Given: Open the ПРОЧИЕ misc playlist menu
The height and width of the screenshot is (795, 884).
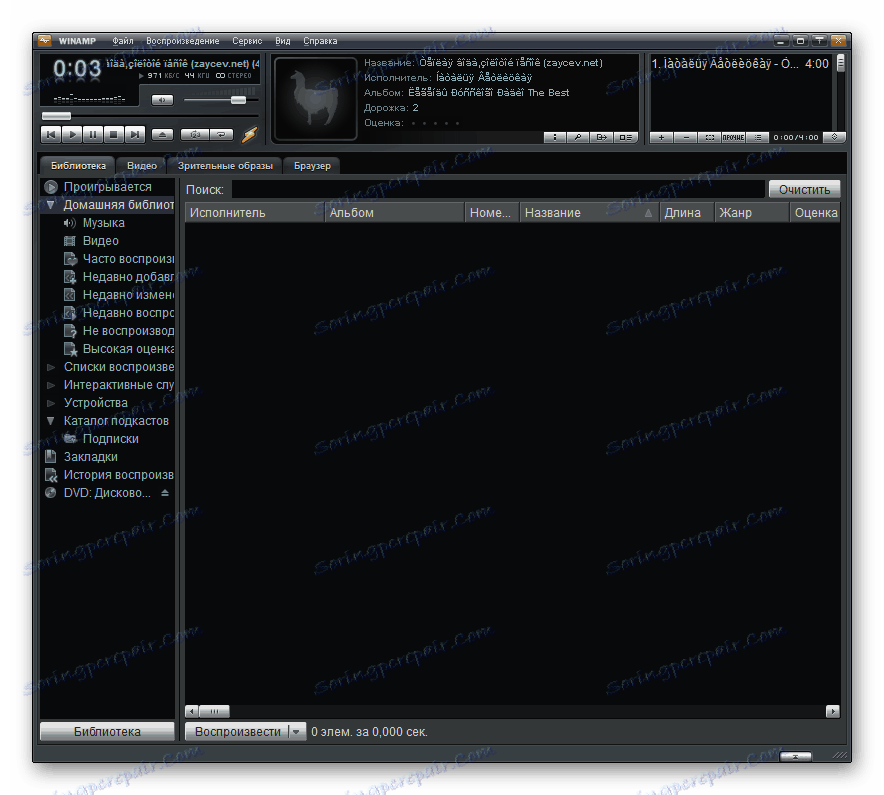Looking at the screenshot, I should (x=733, y=137).
